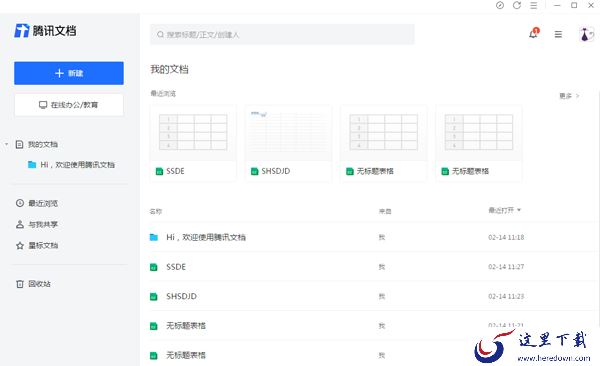The height and width of the screenshot is (366, 600).
Task: Open SSDE in the file list
Action: pyautogui.click(x=371, y=267)
